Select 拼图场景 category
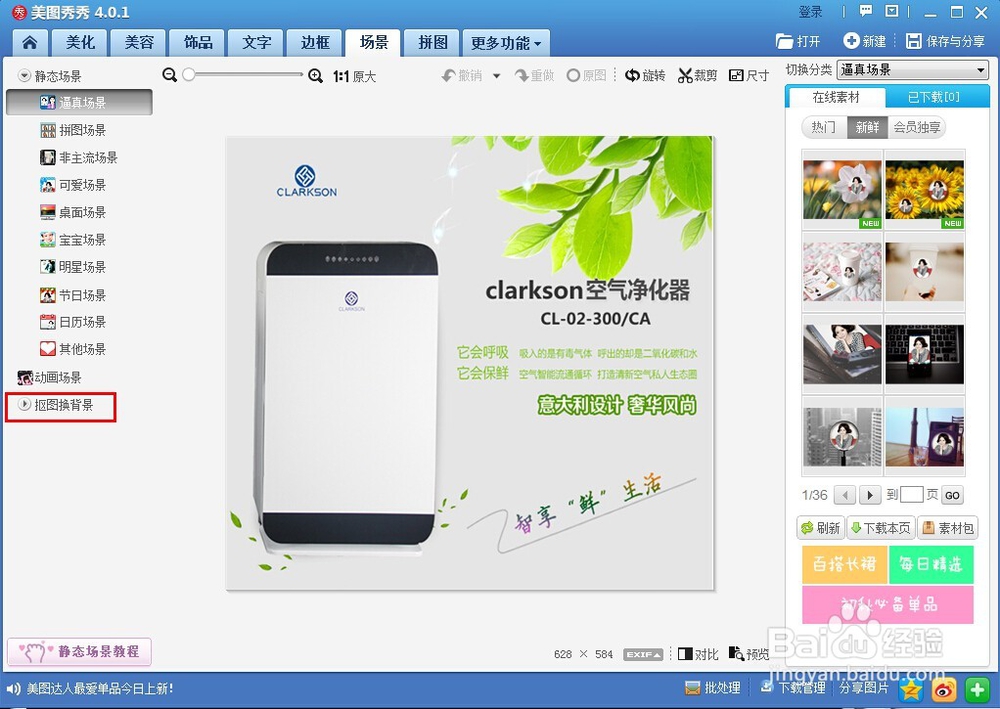The height and width of the screenshot is (709, 1000). click(73, 130)
